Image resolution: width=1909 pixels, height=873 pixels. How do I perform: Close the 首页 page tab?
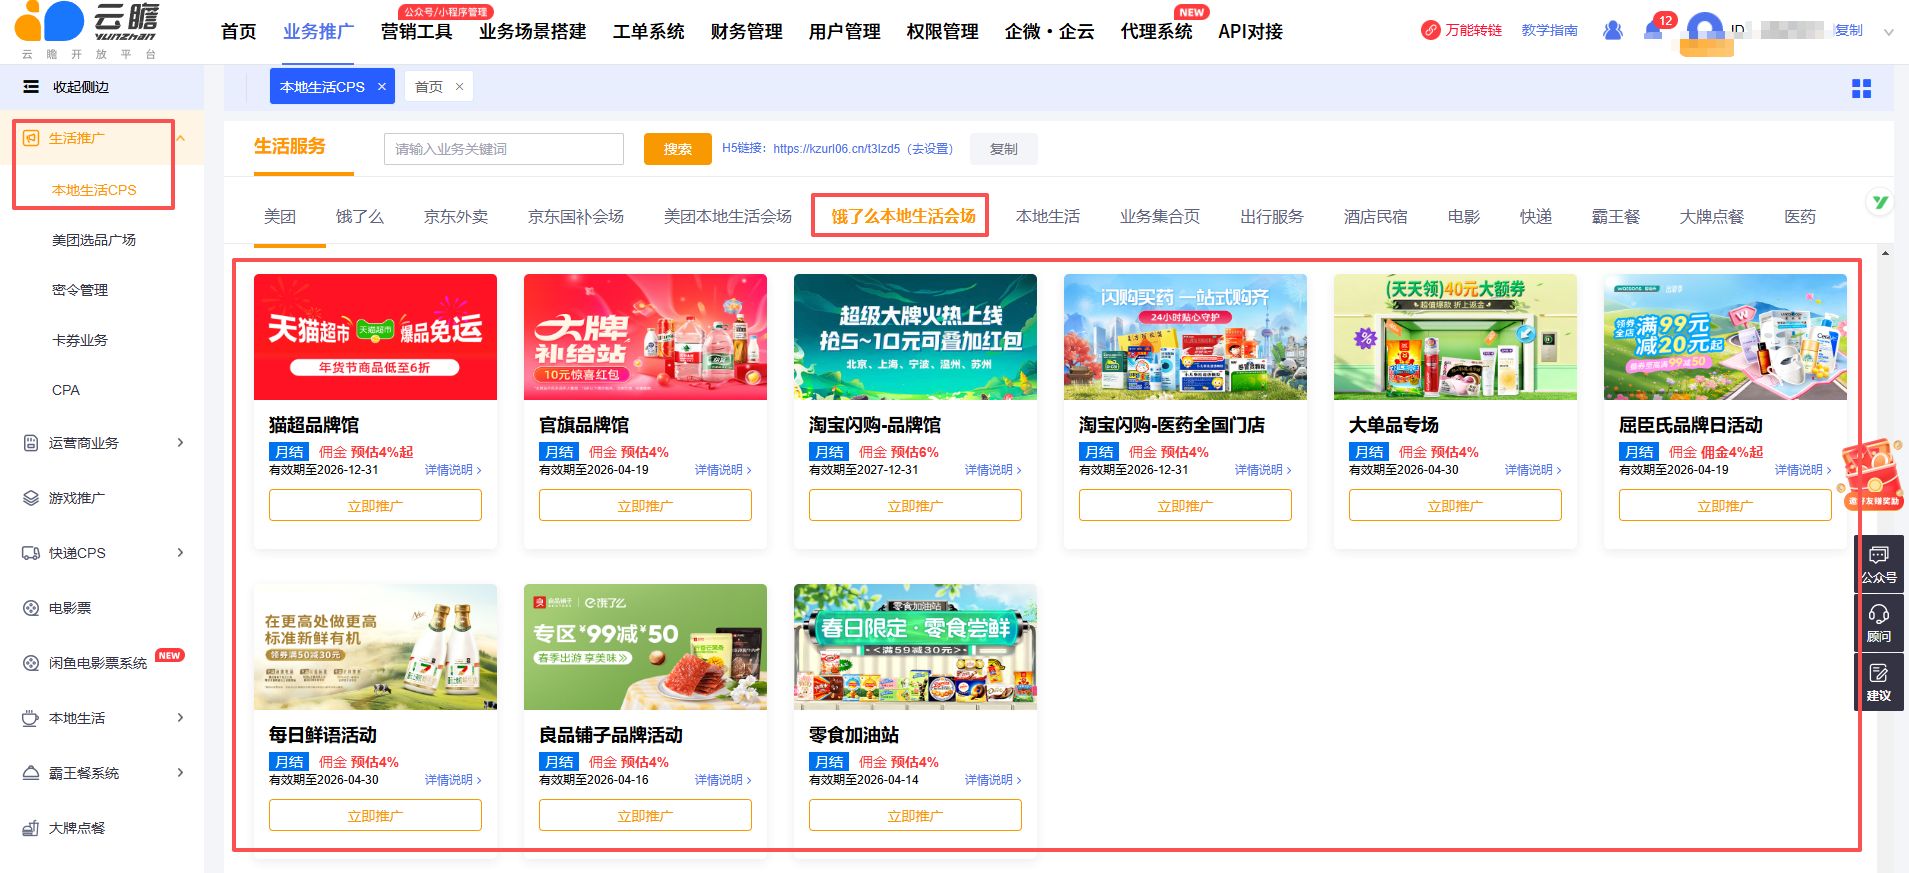459,87
